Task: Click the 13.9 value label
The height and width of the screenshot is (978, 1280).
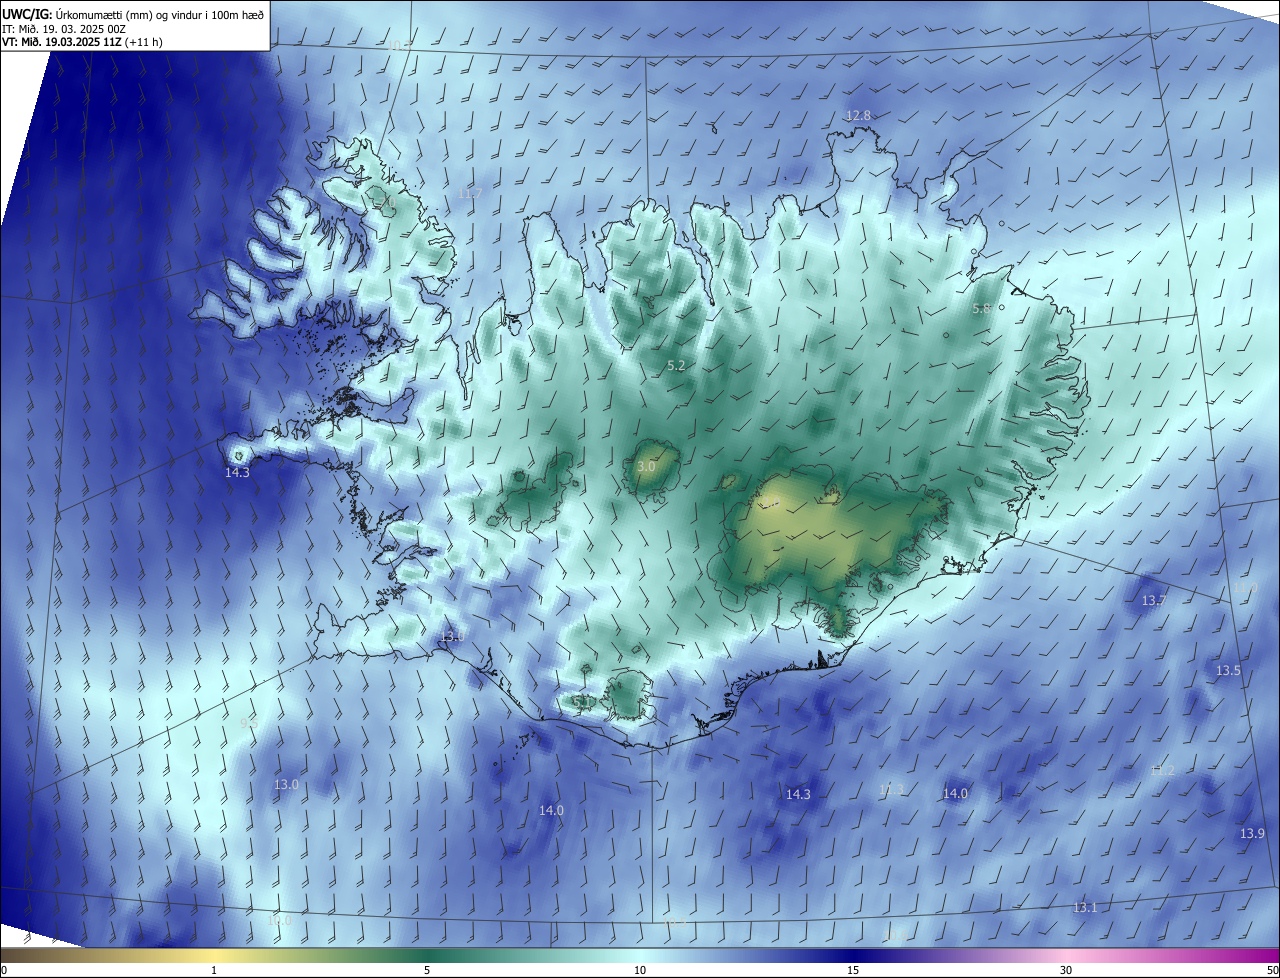Action: tap(1253, 834)
